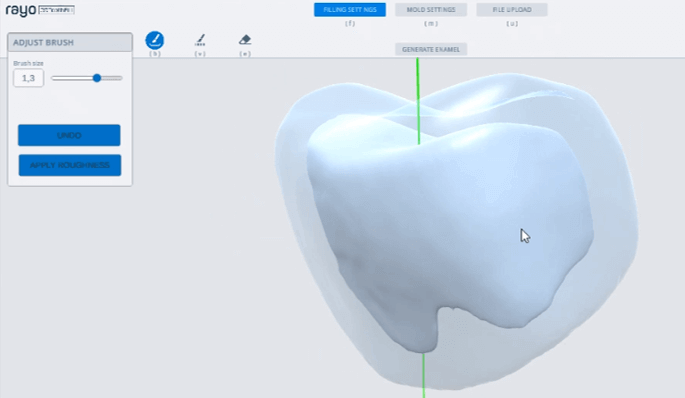Focus the brush size value field
The image size is (685, 398).
28,78
